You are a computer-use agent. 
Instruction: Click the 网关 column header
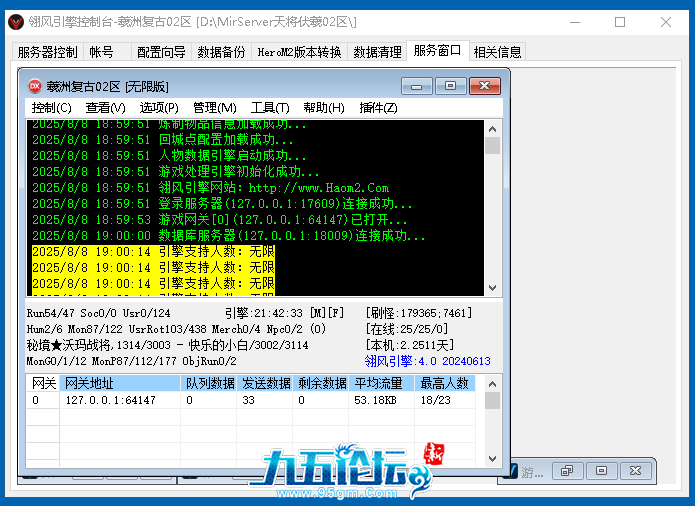coord(43,383)
